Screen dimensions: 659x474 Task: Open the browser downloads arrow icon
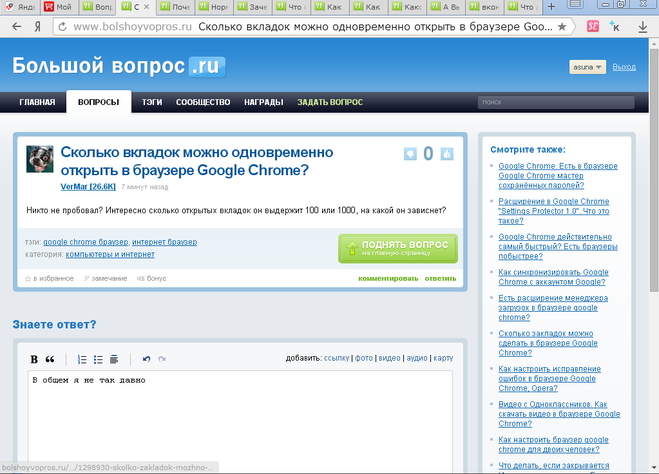pyautogui.click(x=642, y=27)
